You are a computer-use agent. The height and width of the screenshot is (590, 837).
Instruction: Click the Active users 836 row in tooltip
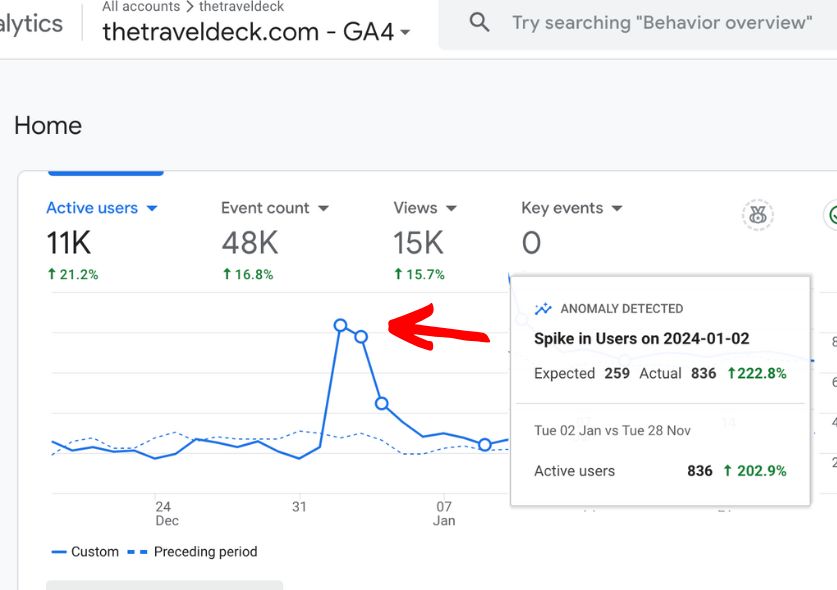coord(659,471)
